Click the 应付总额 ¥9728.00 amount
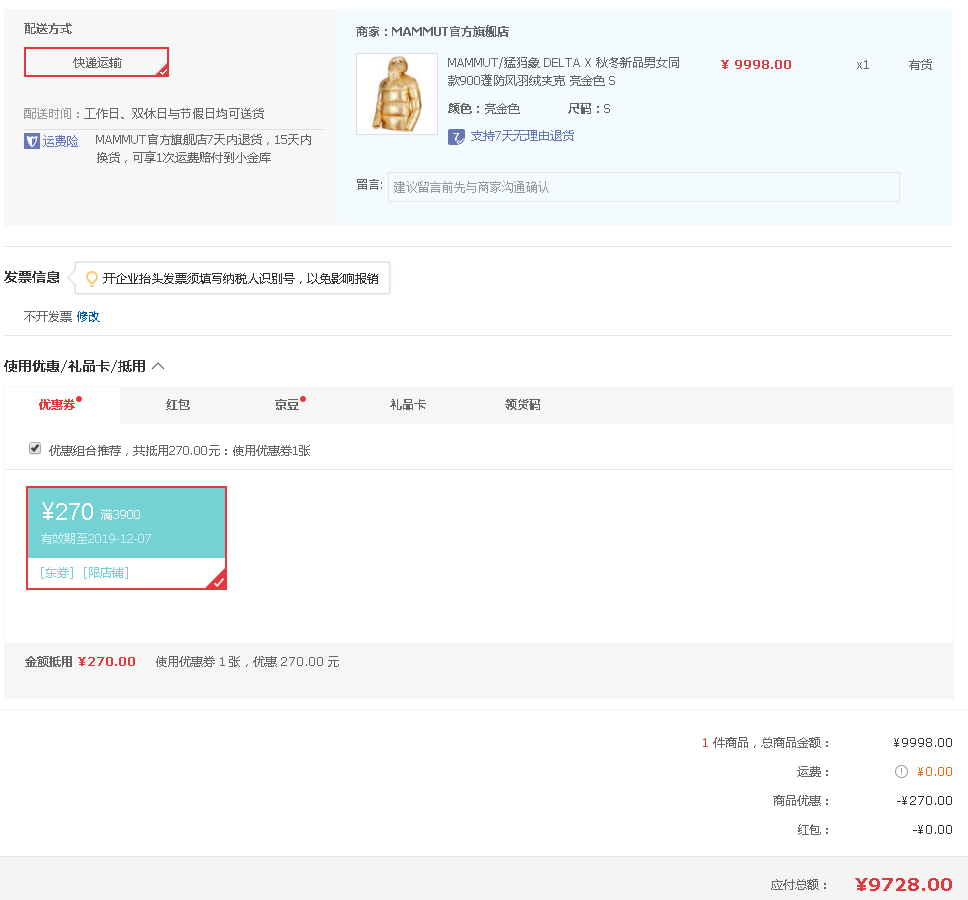 [x=904, y=885]
